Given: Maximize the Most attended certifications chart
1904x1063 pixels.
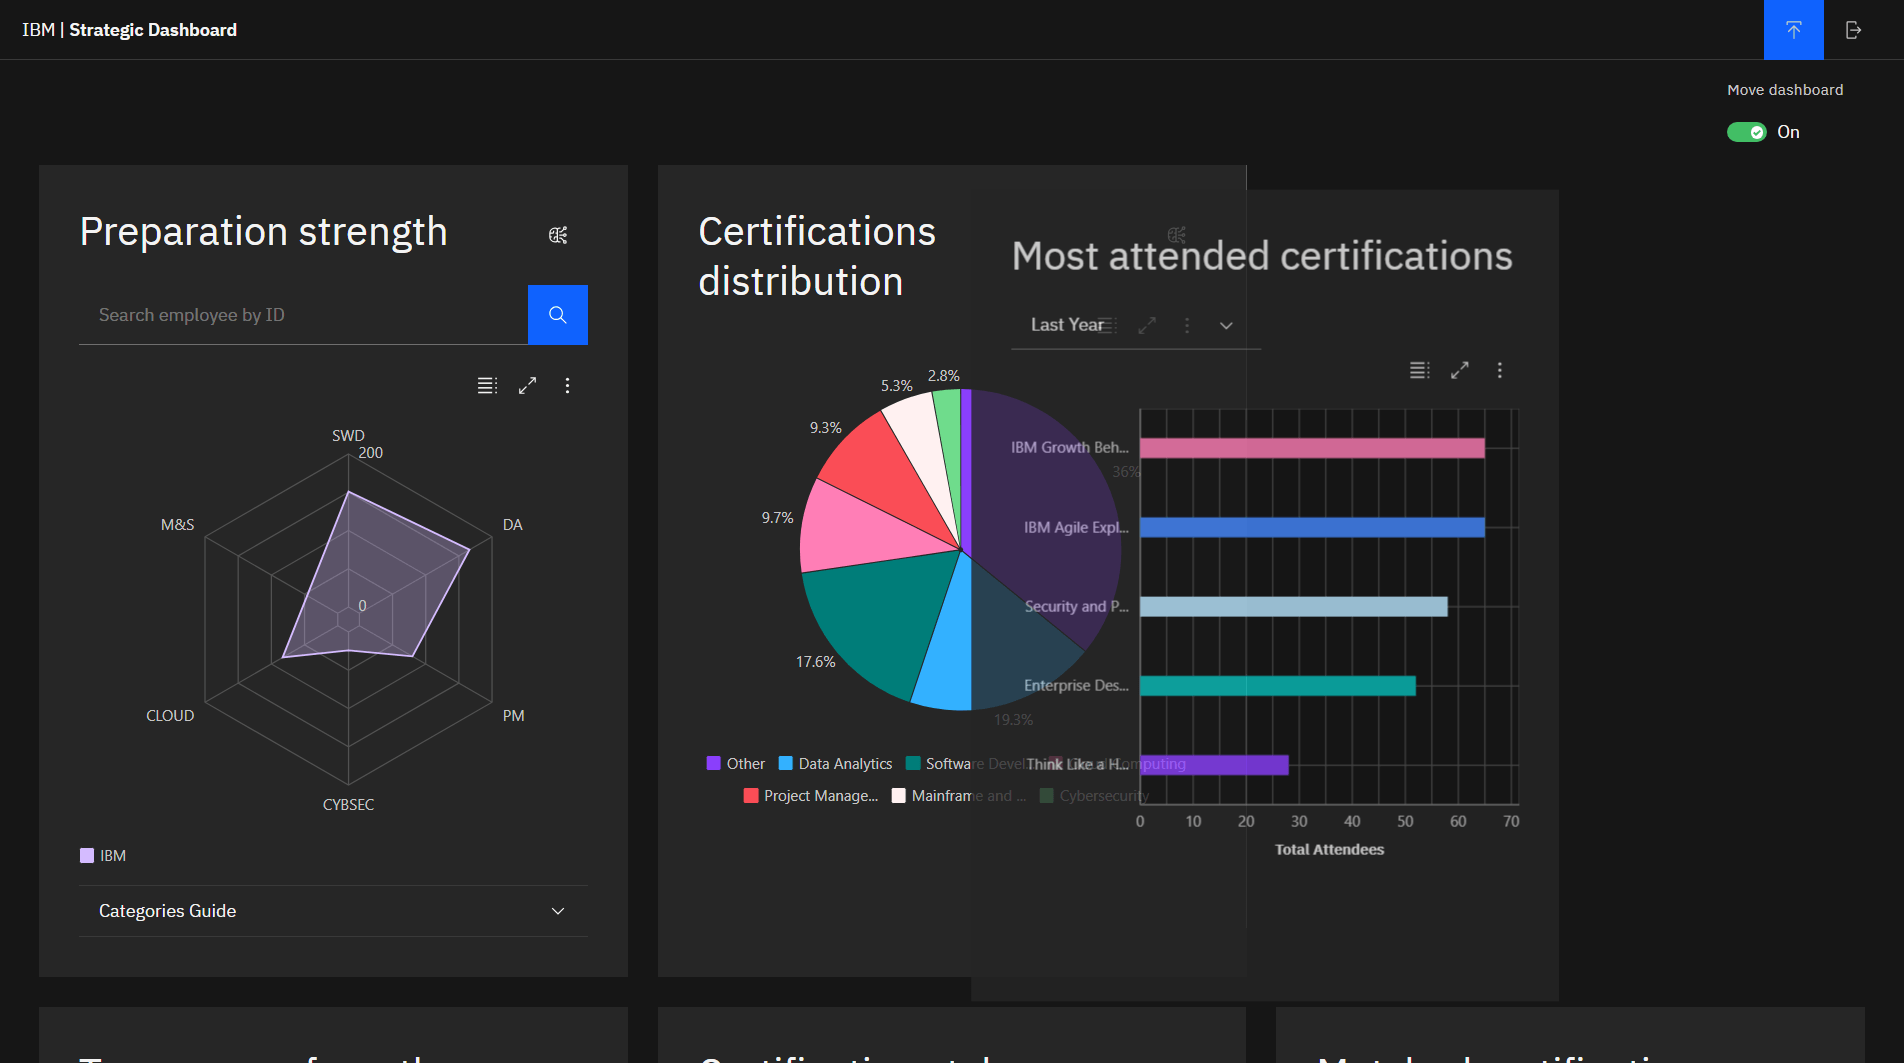Looking at the screenshot, I should click(1459, 371).
